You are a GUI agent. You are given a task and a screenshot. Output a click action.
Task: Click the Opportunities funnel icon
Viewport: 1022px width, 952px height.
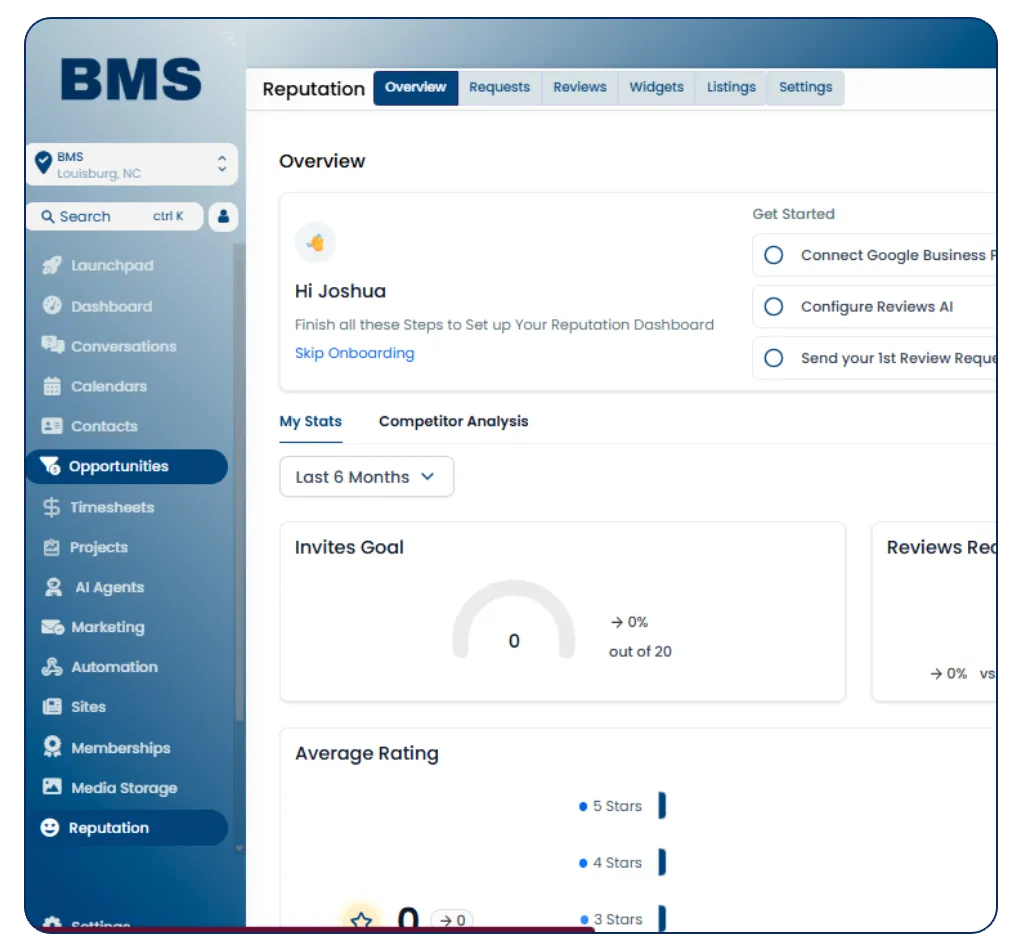(50, 466)
